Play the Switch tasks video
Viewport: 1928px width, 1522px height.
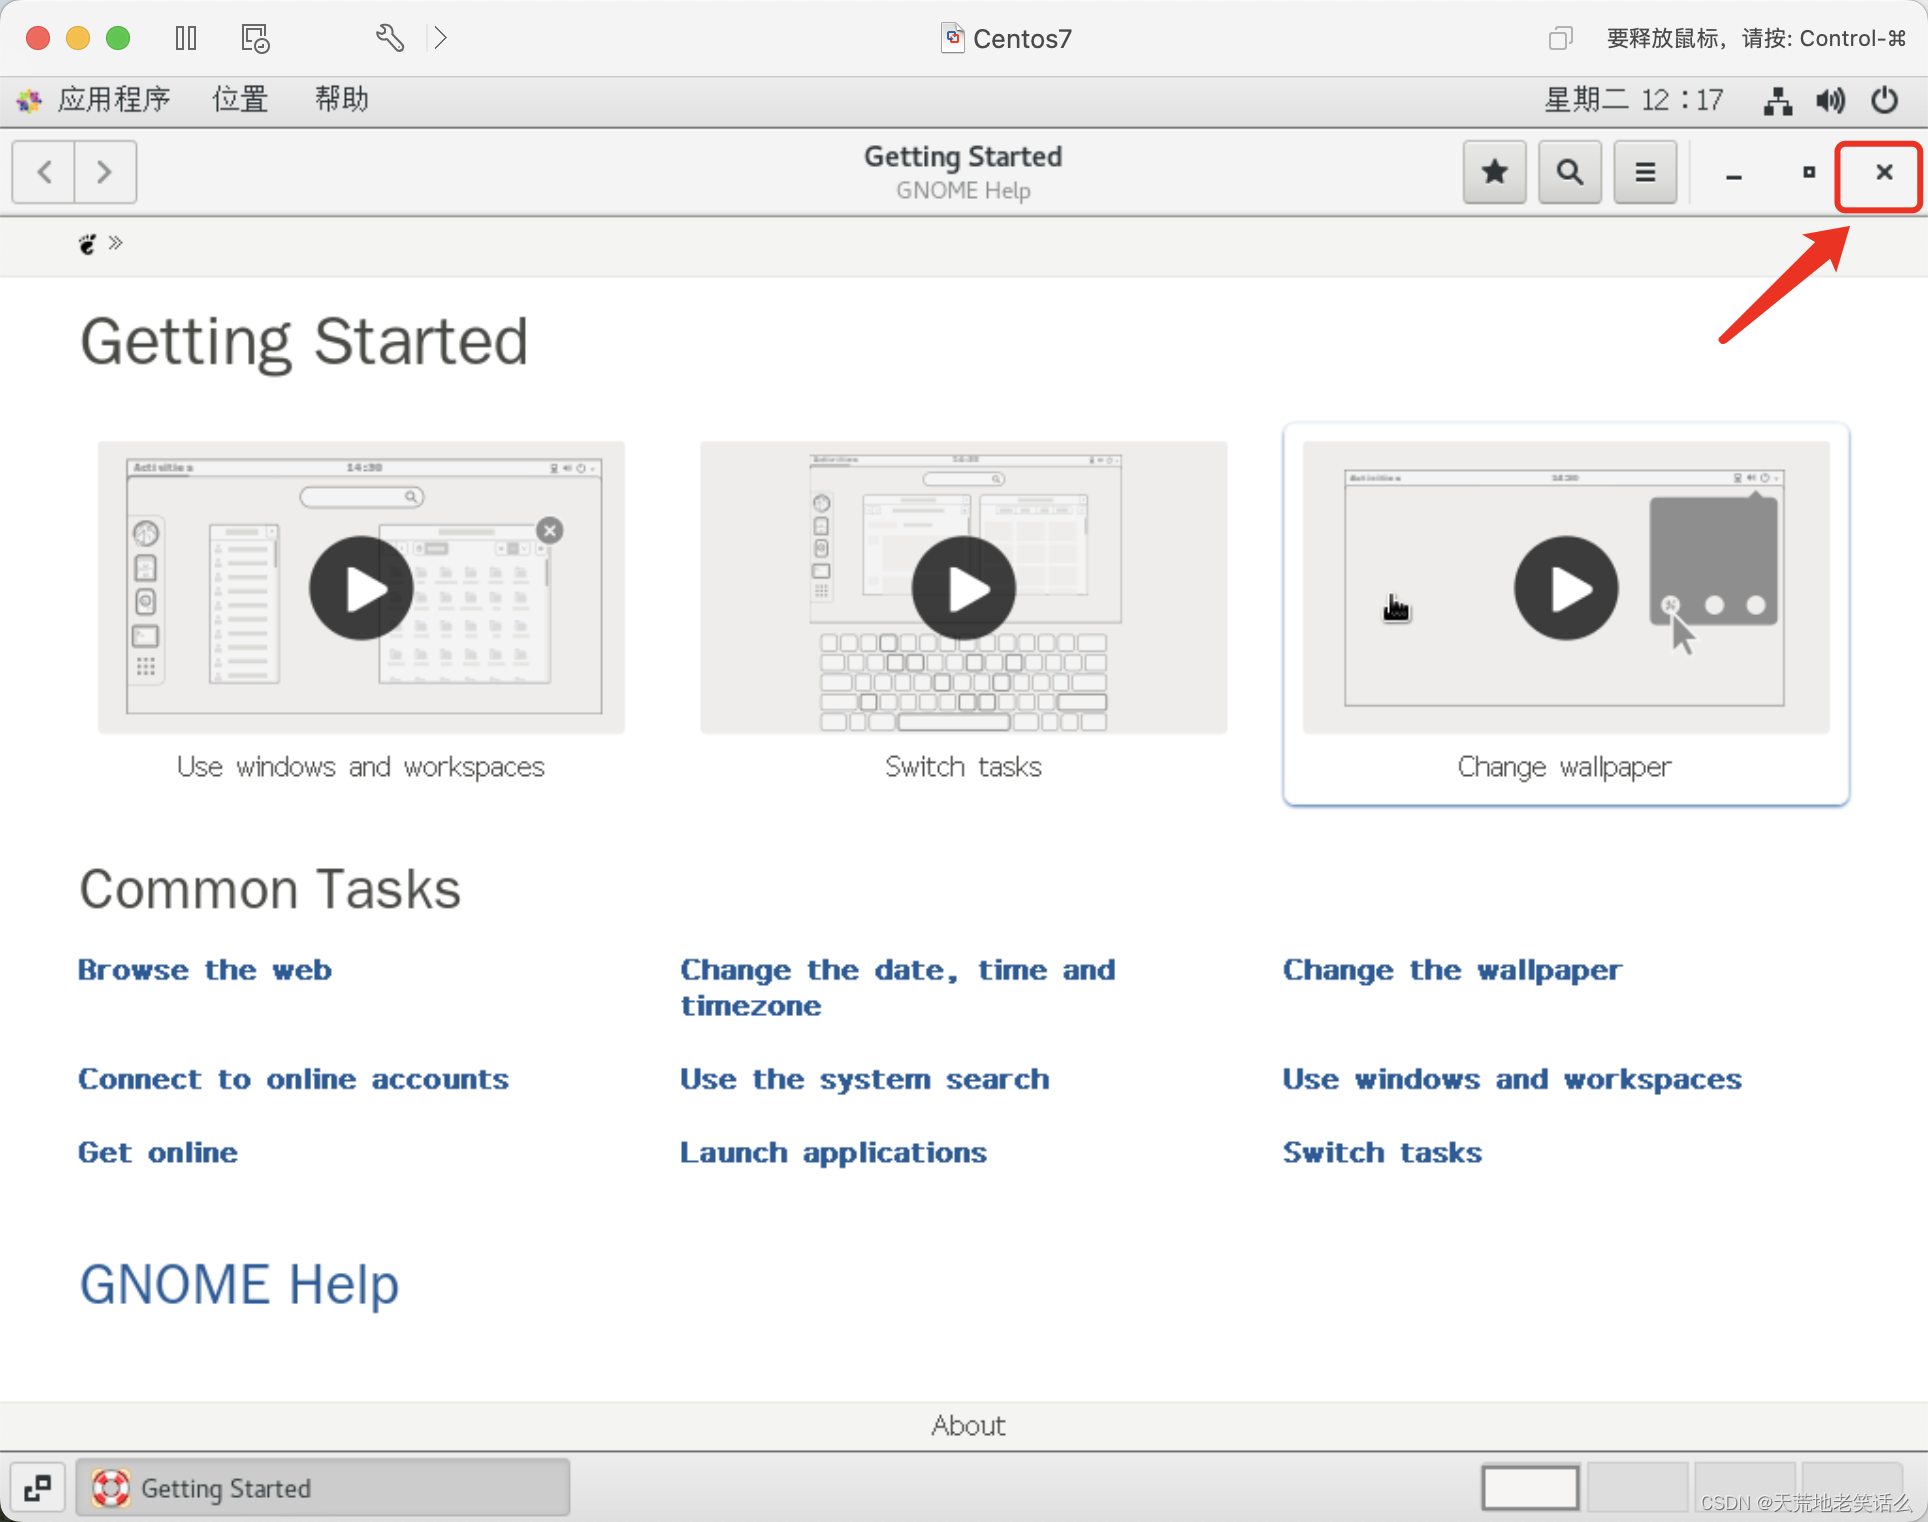(963, 588)
